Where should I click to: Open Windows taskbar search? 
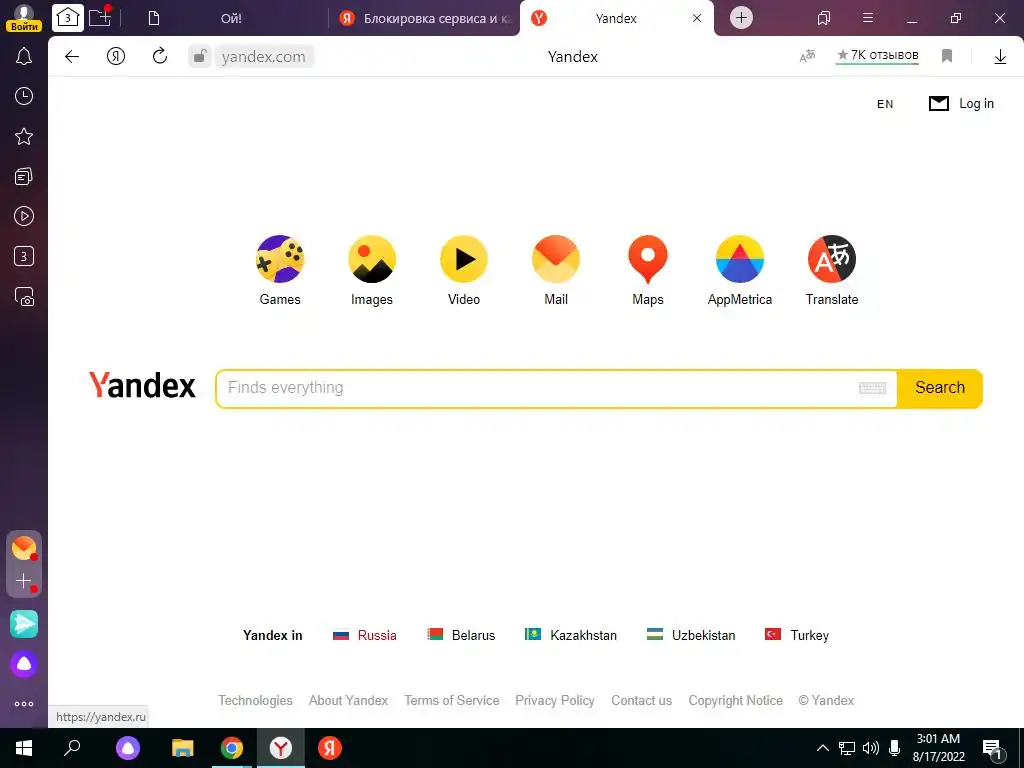coord(72,748)
